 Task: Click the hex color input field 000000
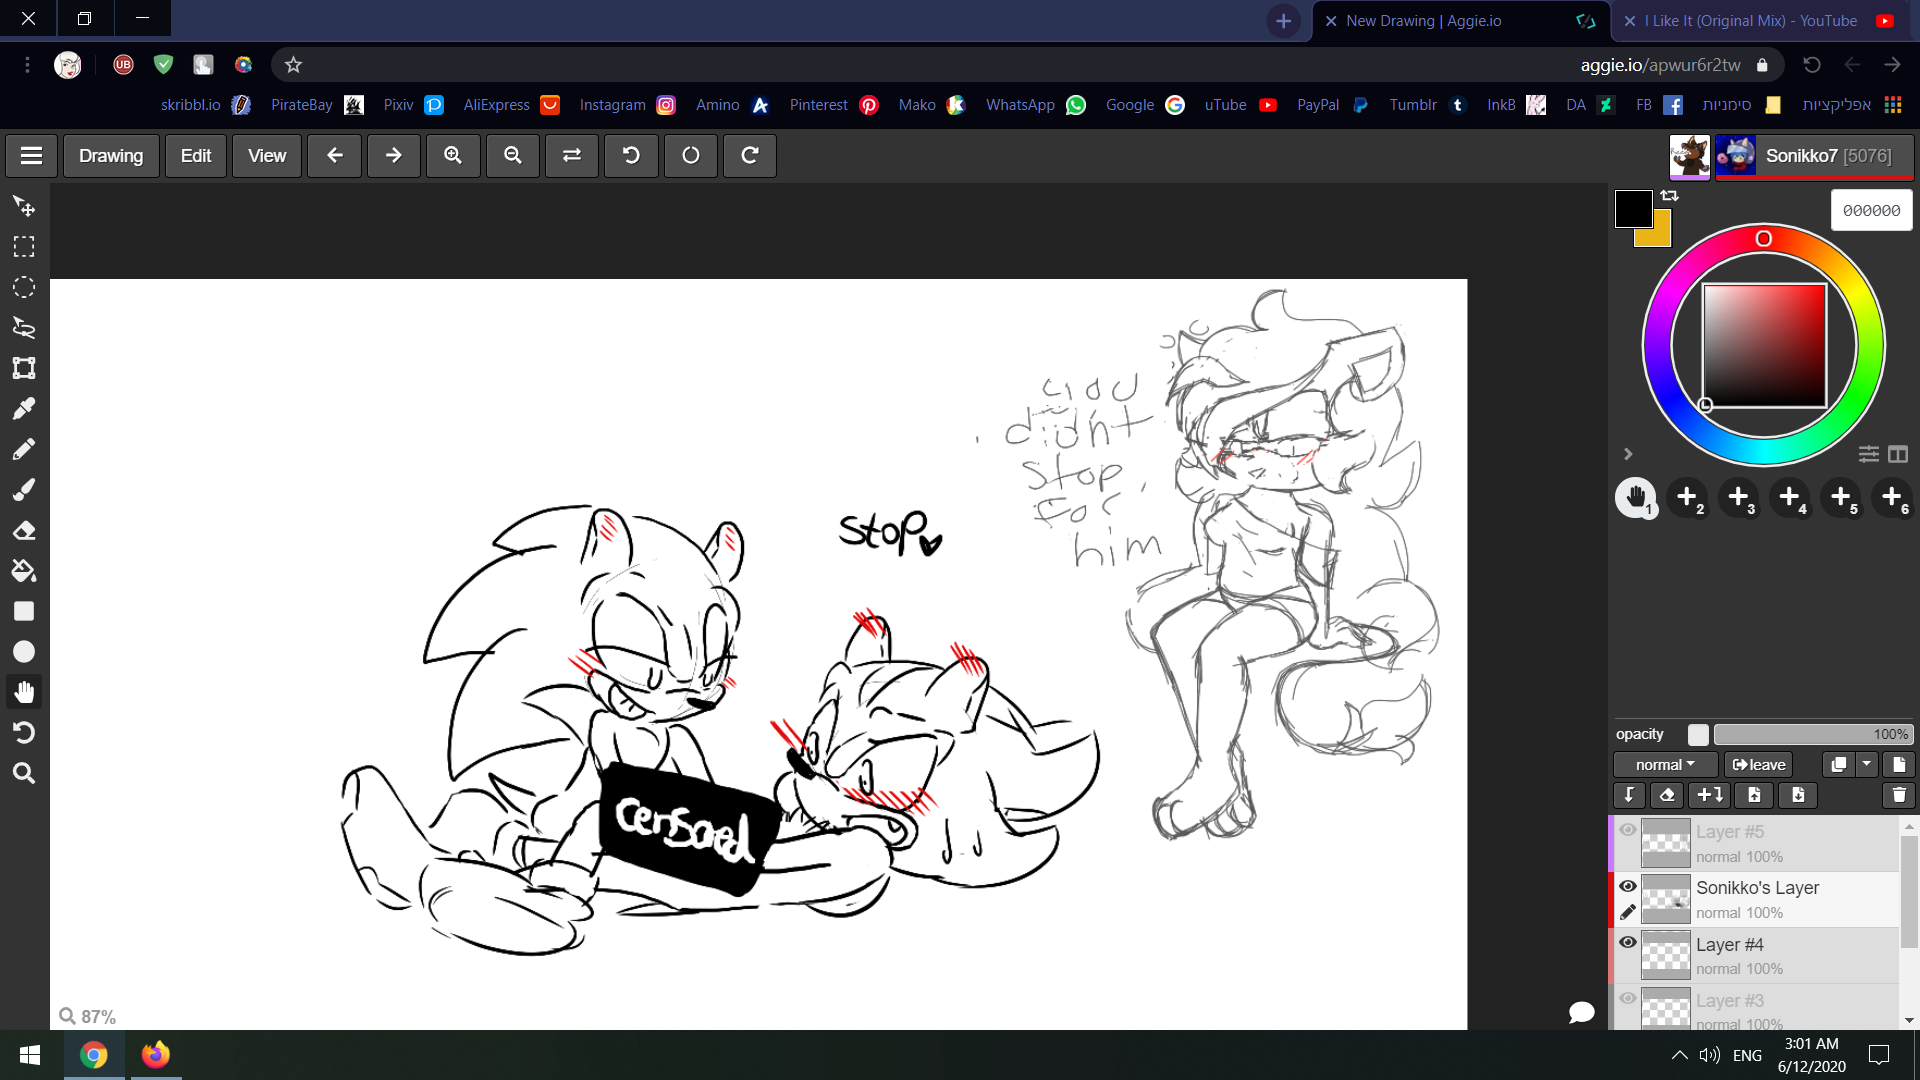click(1871, 211)
